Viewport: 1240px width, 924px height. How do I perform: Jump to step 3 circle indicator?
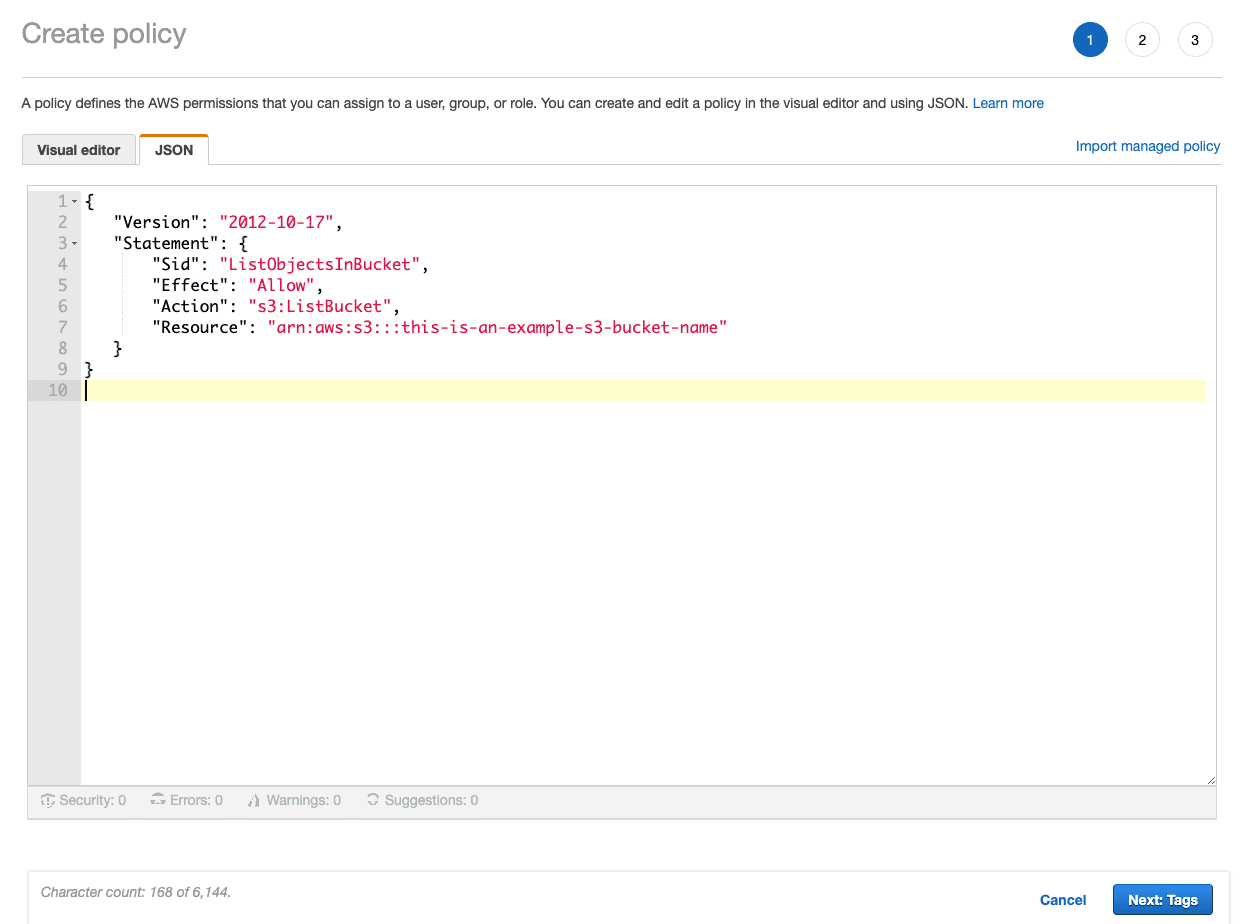pos(1195,40)
